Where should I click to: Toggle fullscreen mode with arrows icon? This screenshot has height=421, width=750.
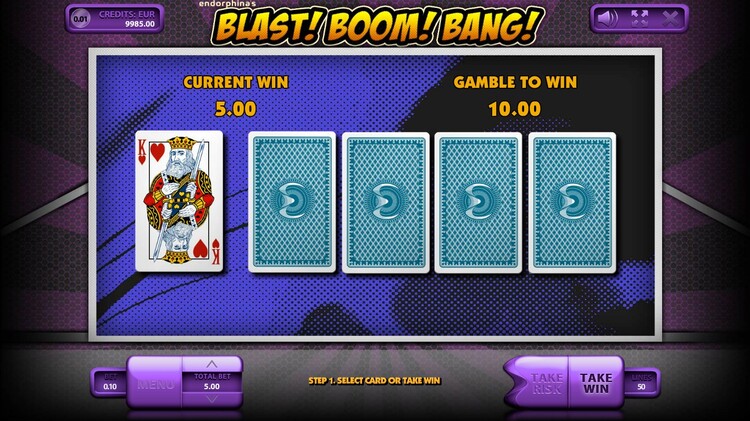640,19
